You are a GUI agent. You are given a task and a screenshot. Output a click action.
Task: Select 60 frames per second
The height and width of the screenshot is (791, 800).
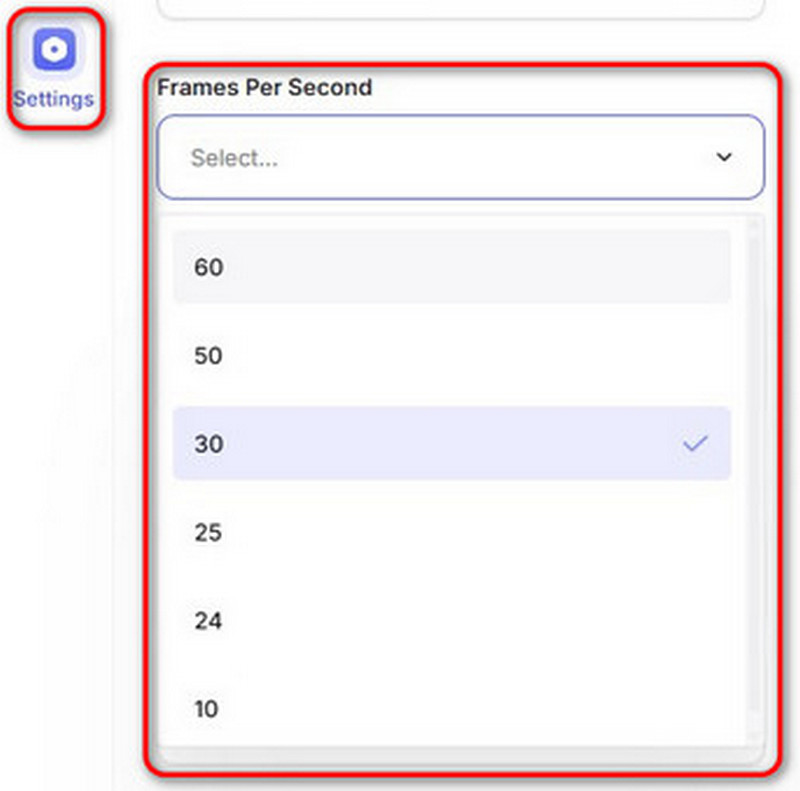pos(451,267)
